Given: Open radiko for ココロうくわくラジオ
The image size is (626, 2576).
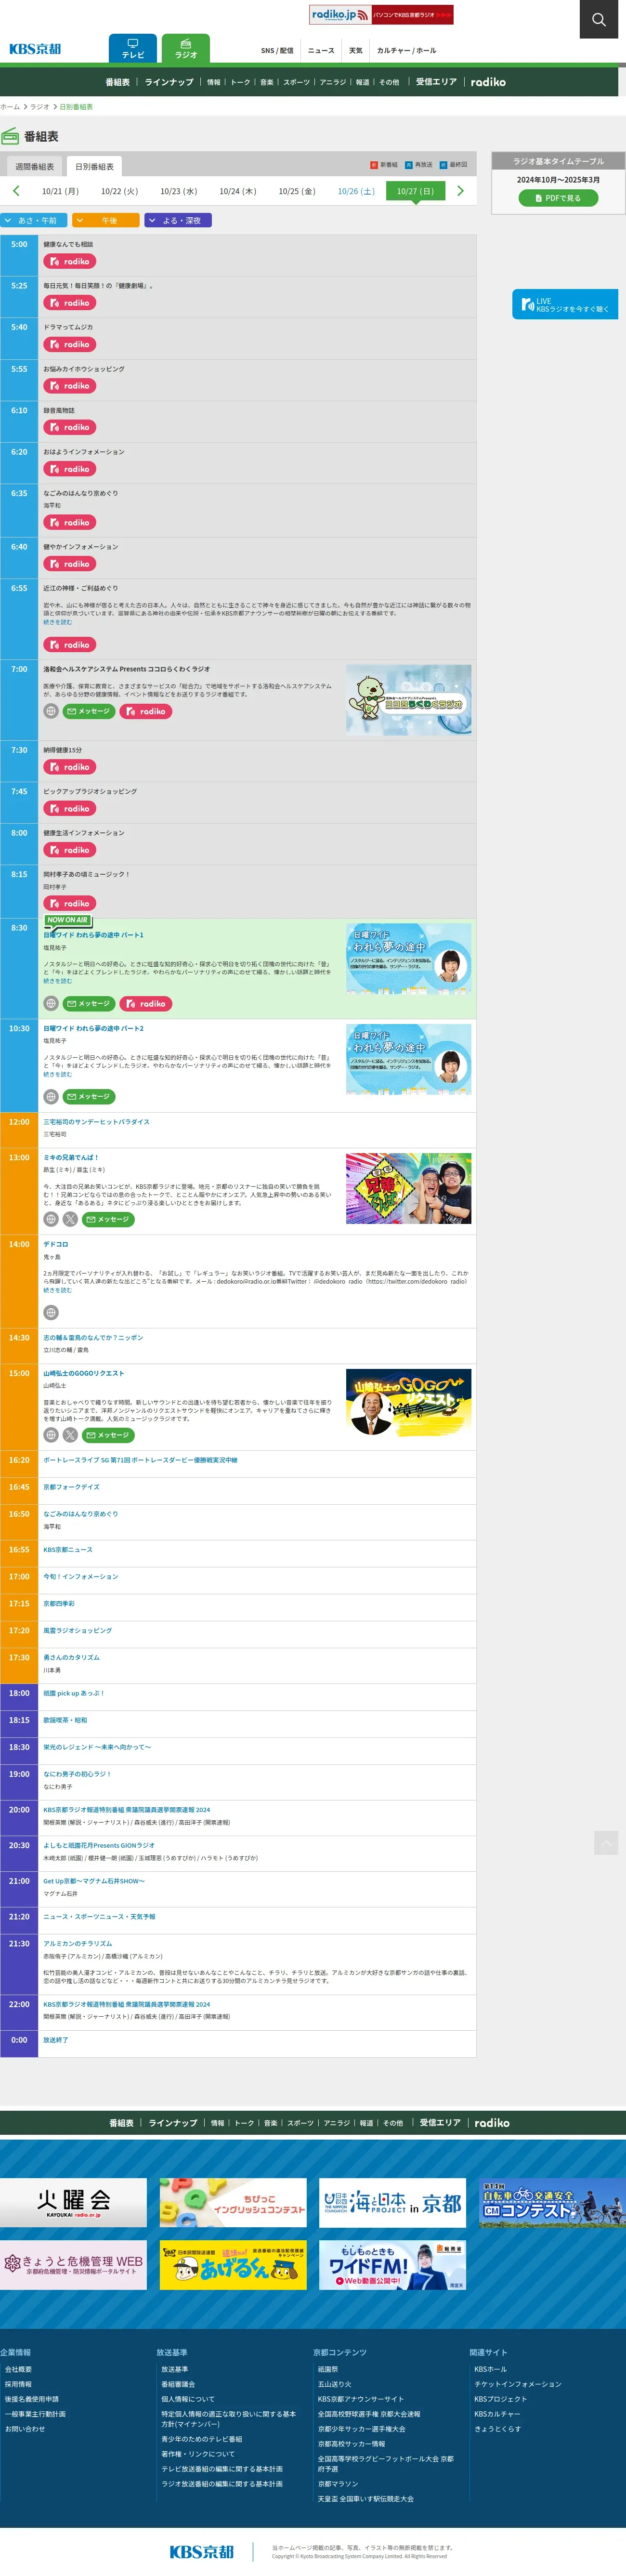Looking at the screenshot, I should coord(146,711).
